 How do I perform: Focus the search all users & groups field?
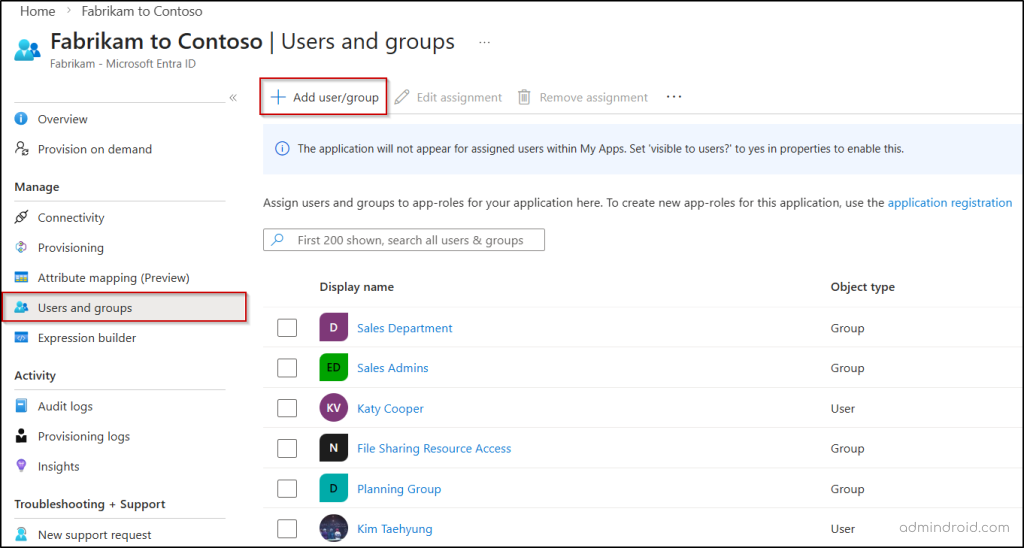[x=404, y=240]
